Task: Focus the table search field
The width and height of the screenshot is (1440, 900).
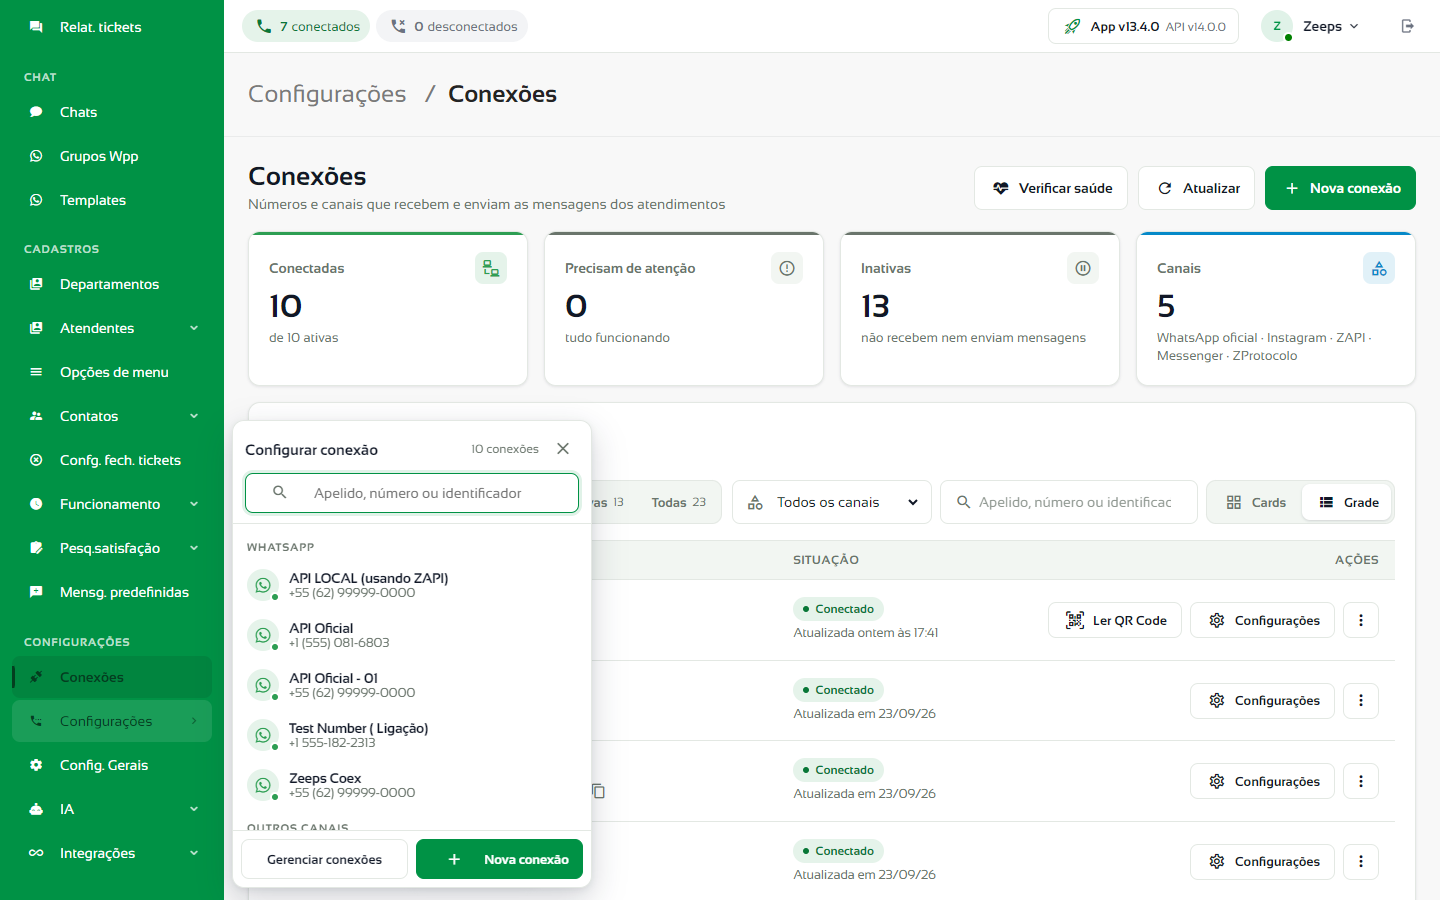Action: point(1069,502)
